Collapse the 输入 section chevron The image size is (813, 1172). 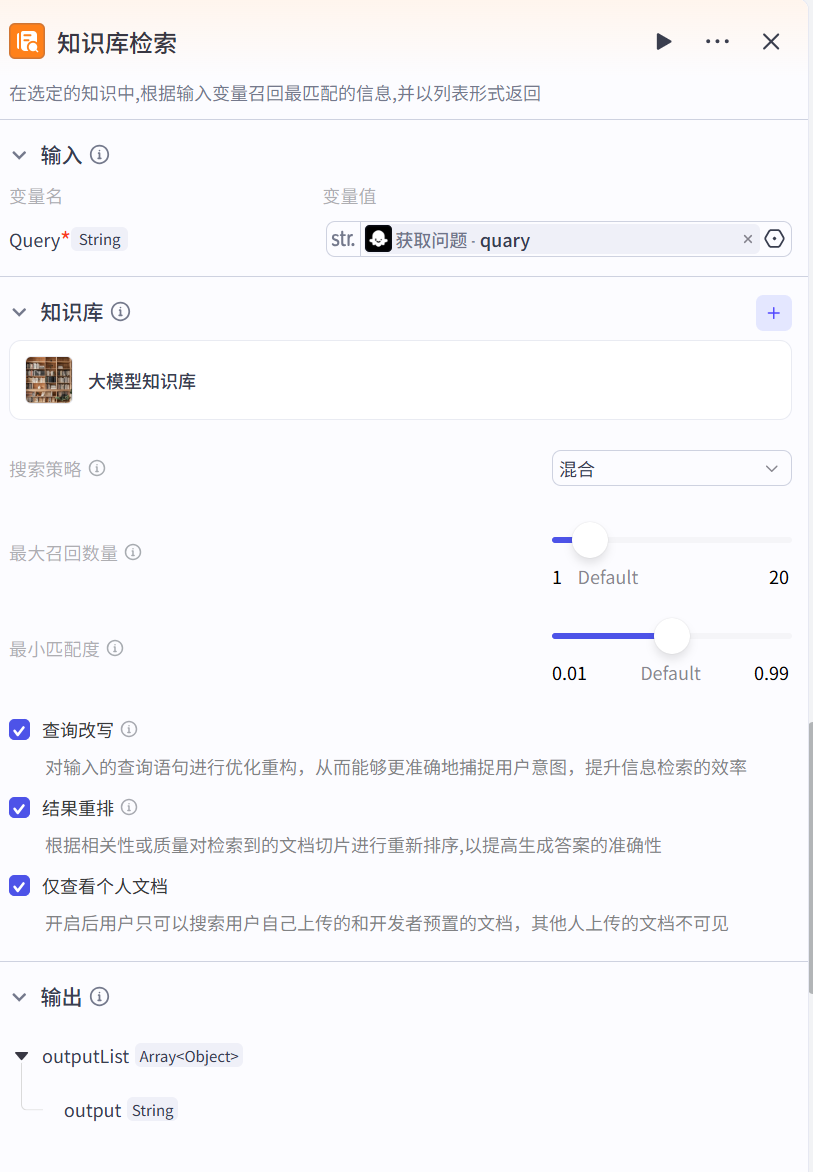19,155
